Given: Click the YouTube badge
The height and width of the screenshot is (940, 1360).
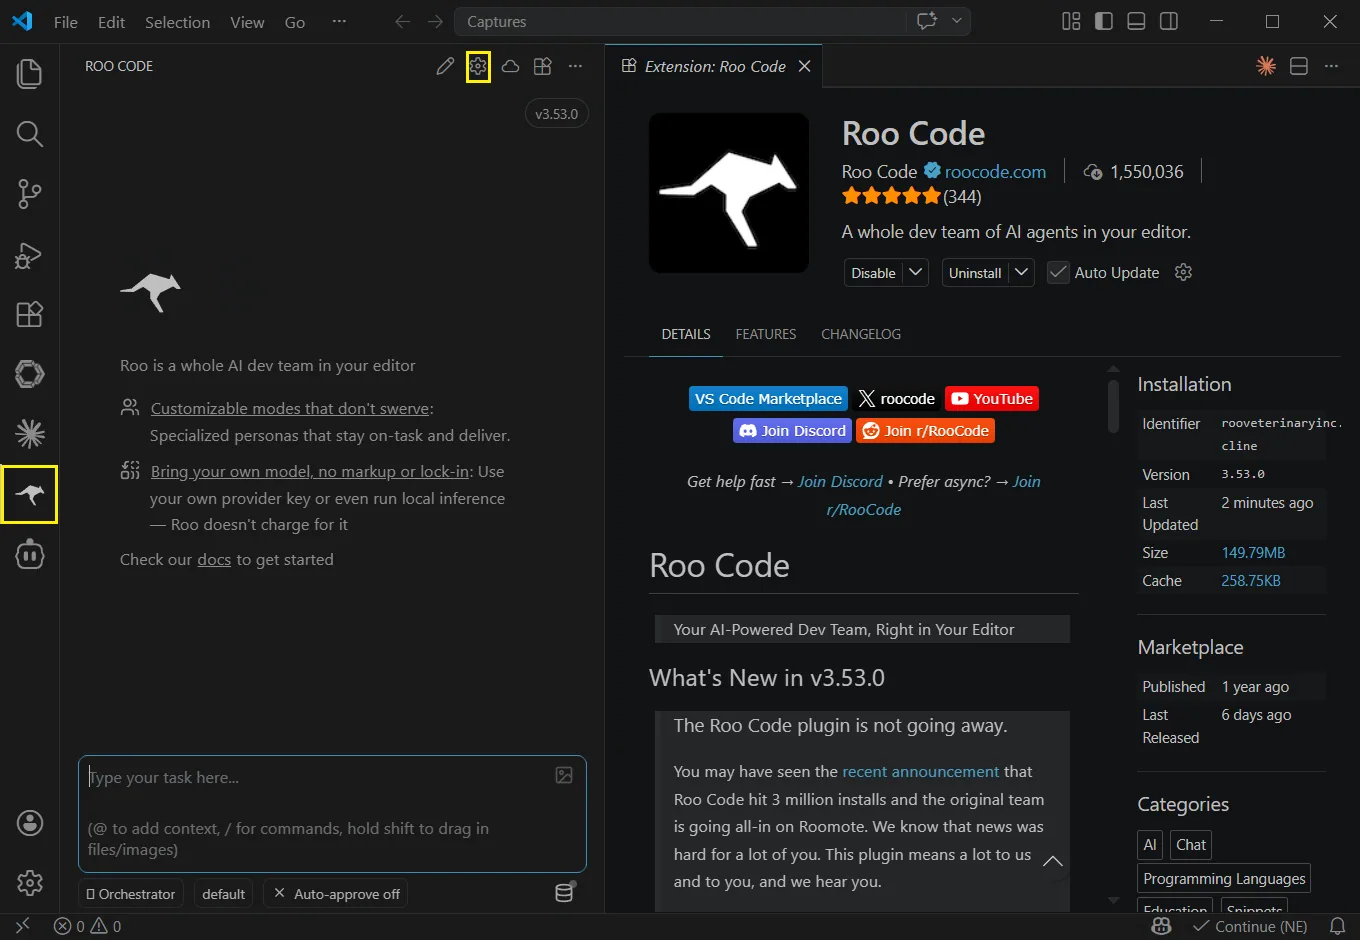Looking at the screenshot, I should click(x=992, y=399).
